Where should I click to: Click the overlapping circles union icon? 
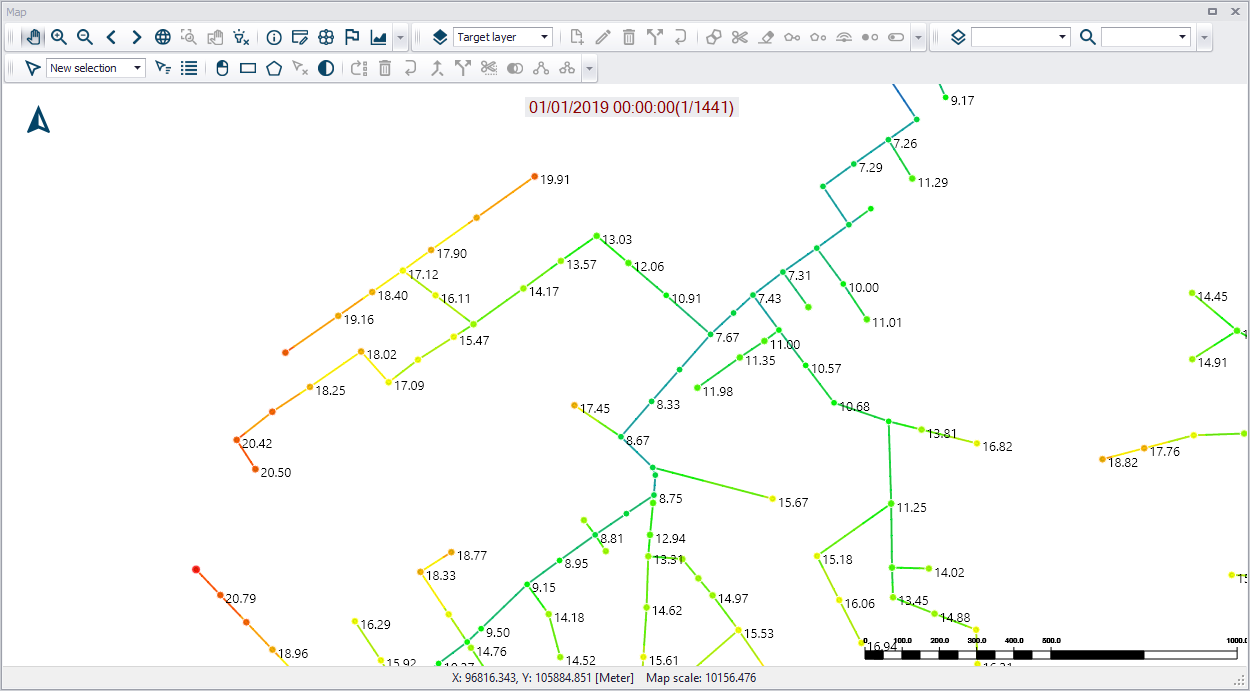point(515,68)
